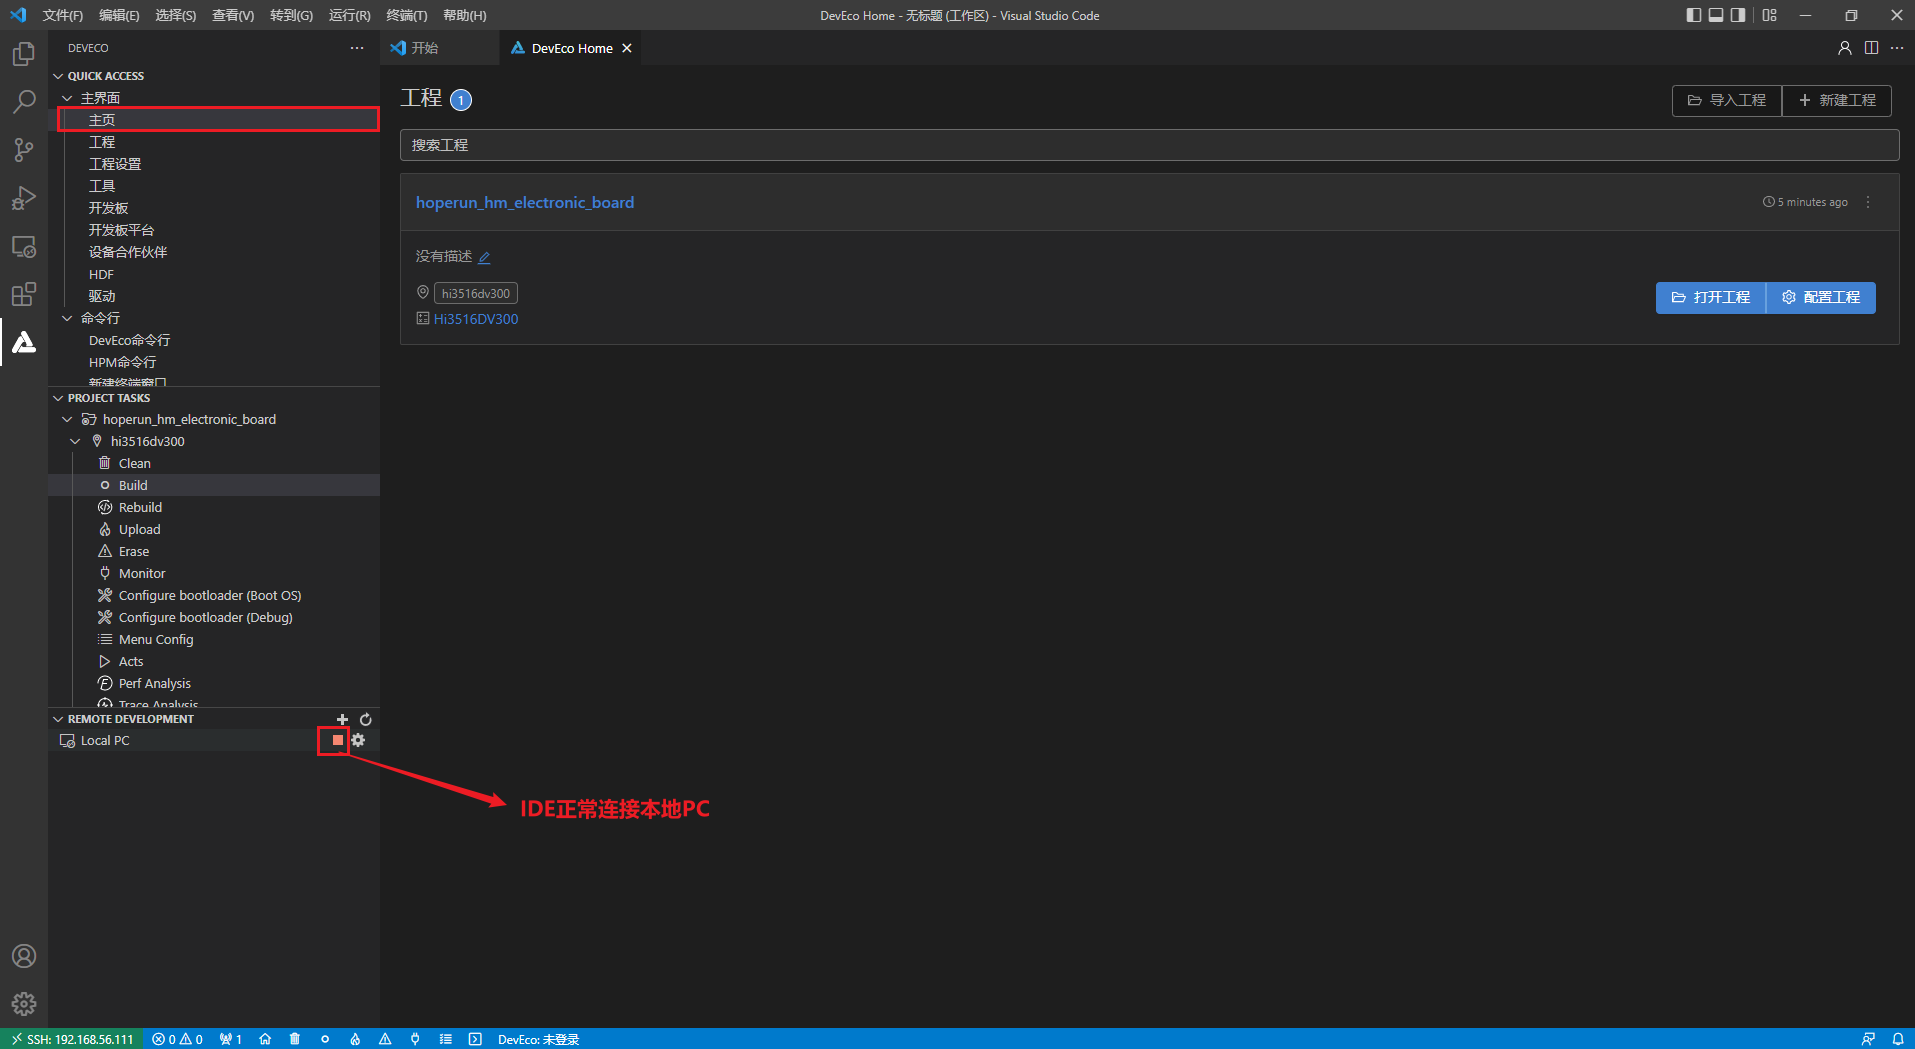Click the Build circle icon in status bar
This screenshot has height=1049, width=1915.
pos(325,1039)
